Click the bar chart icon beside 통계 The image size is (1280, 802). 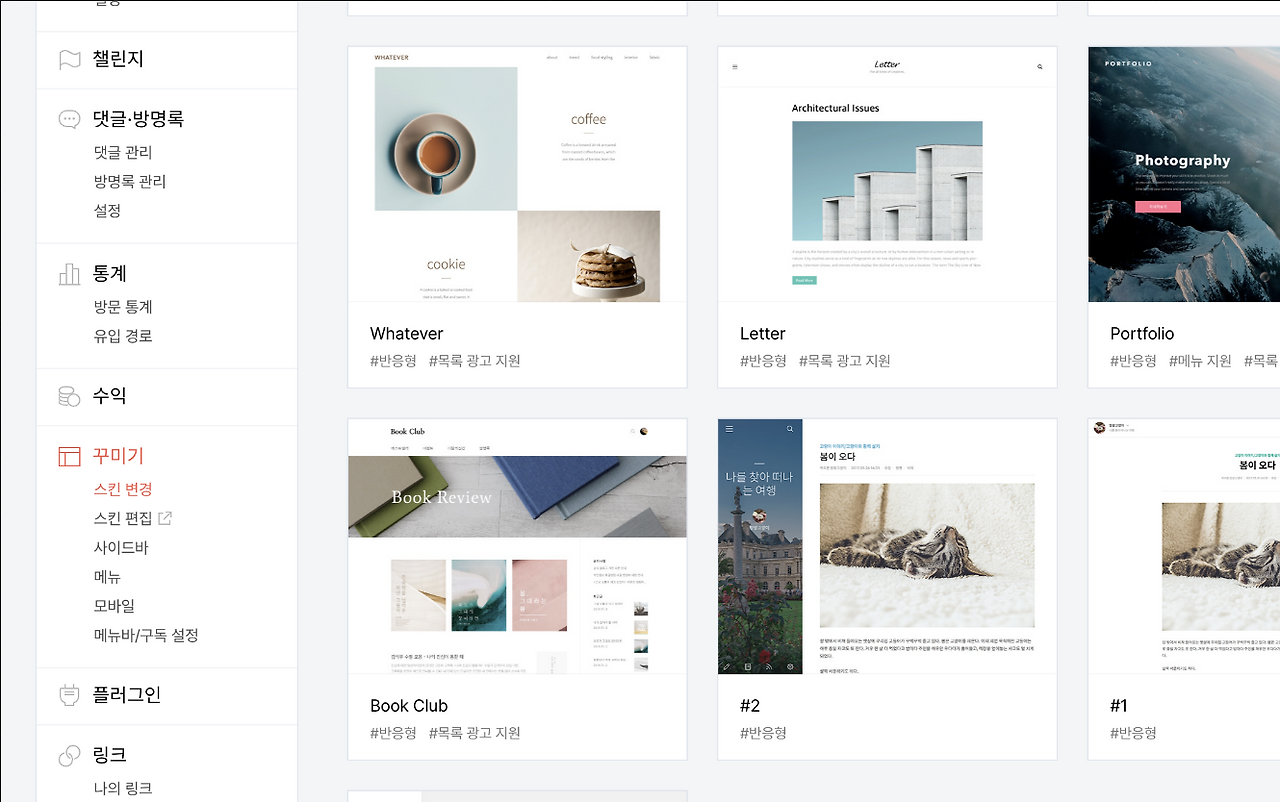[69, 274]
